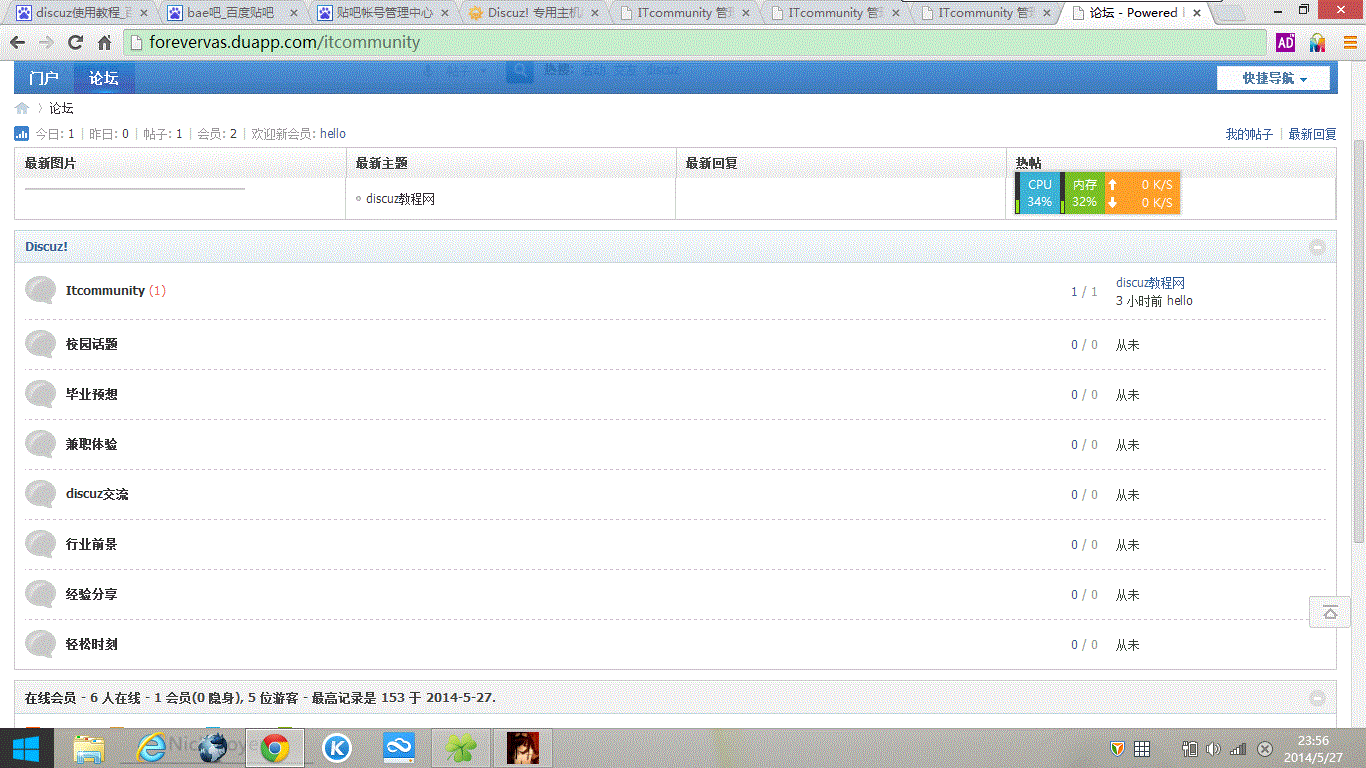The image size is (1366, 768).
Task: Launch Internet Explorer from the taskbar
Action: (x=151, y=748)
